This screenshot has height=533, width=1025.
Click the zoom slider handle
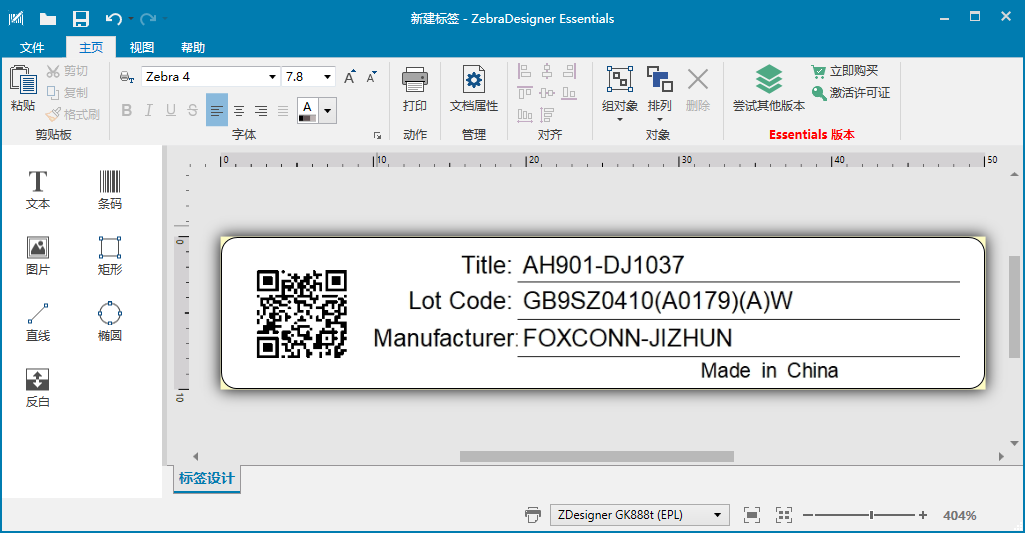click(x=871, y=515)
